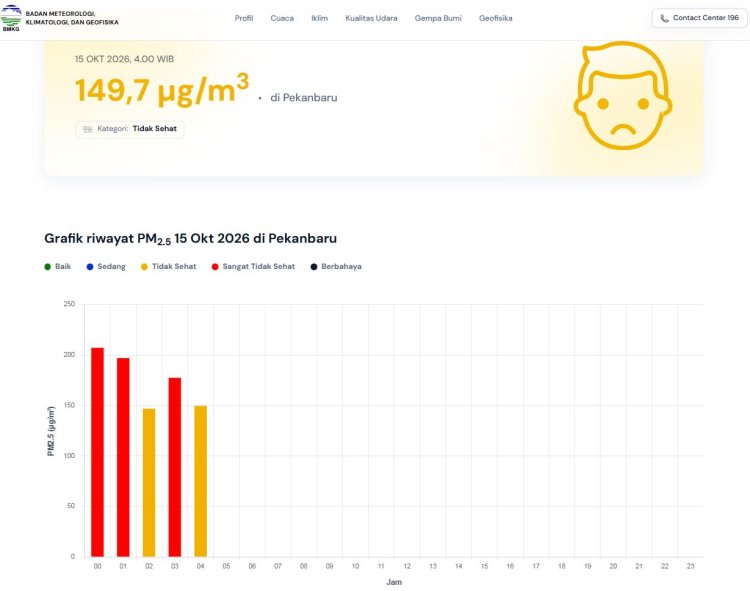Viewport: 750px width, 591px height.
Task: Click the Grafik riwayat PM2.5 heading
Action: (x=190, y=239)
